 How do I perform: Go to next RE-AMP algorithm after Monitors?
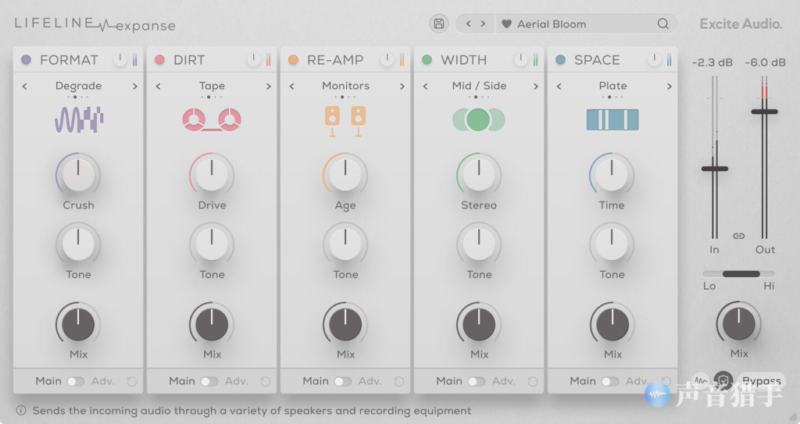point(402,86)
